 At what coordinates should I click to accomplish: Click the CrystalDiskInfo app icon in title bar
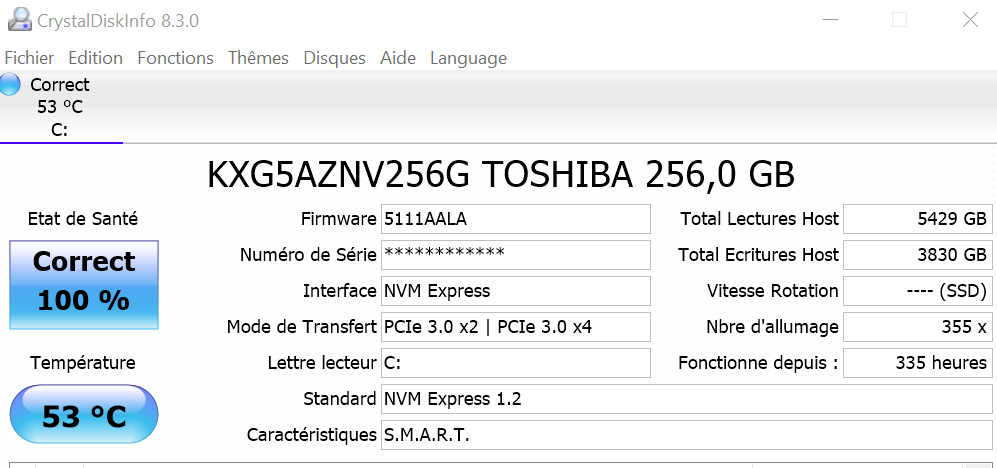tap(17, 19)
